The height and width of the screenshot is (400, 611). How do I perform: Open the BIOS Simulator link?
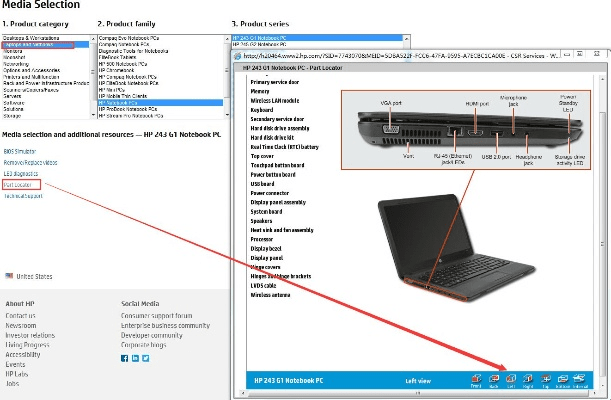click(21, 148)
